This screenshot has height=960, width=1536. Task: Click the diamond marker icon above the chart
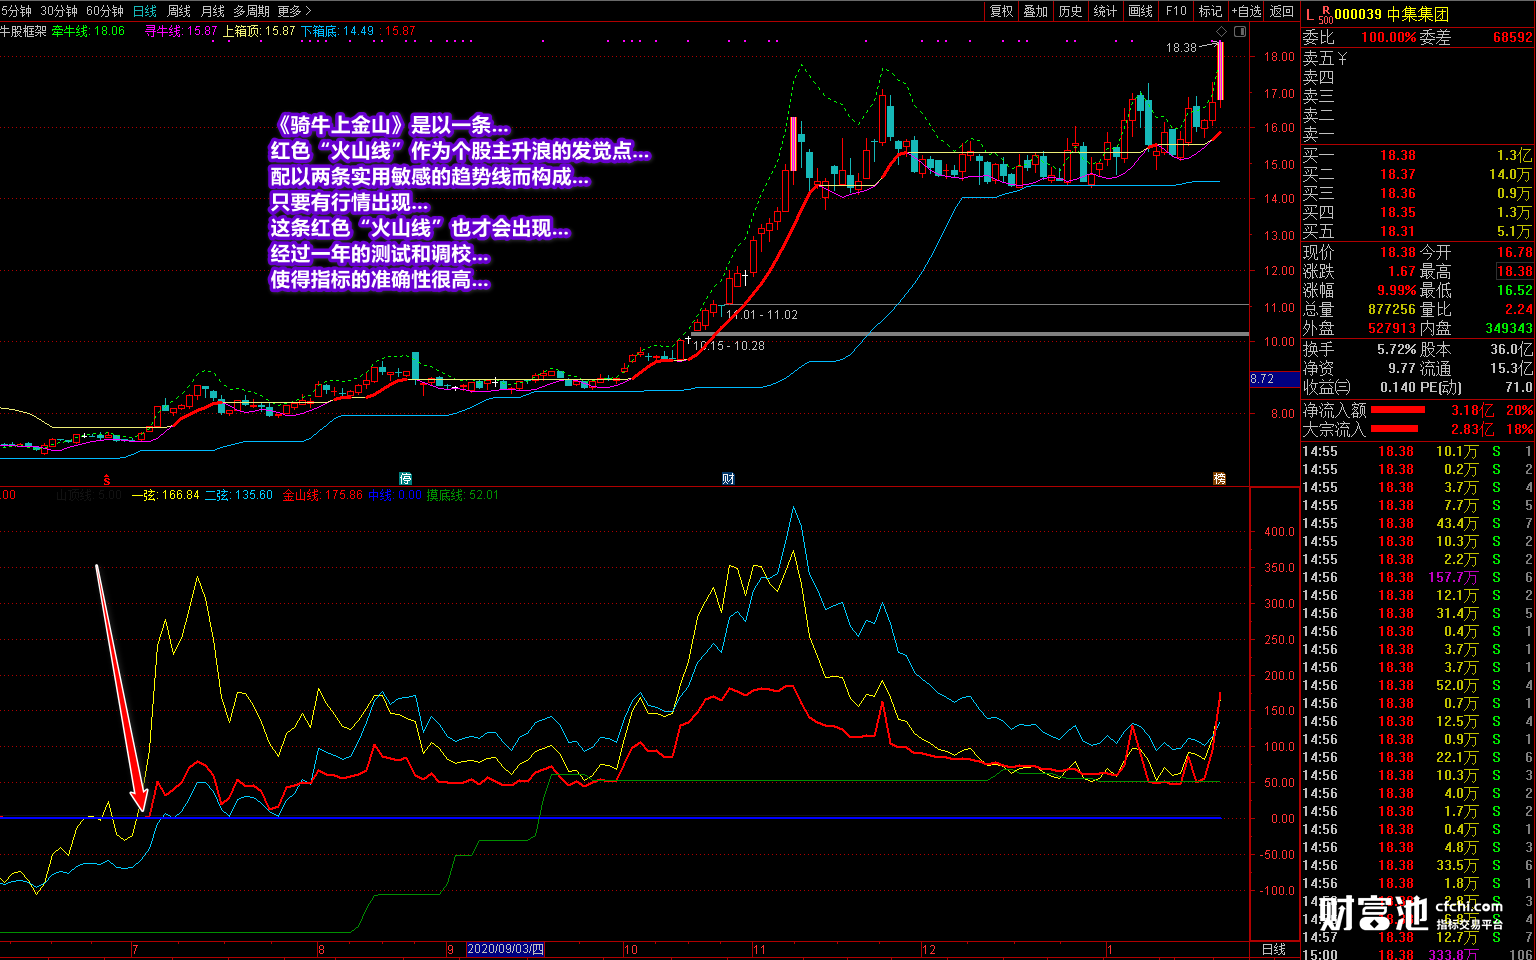pyautogui.click(x=1221, y=32)
